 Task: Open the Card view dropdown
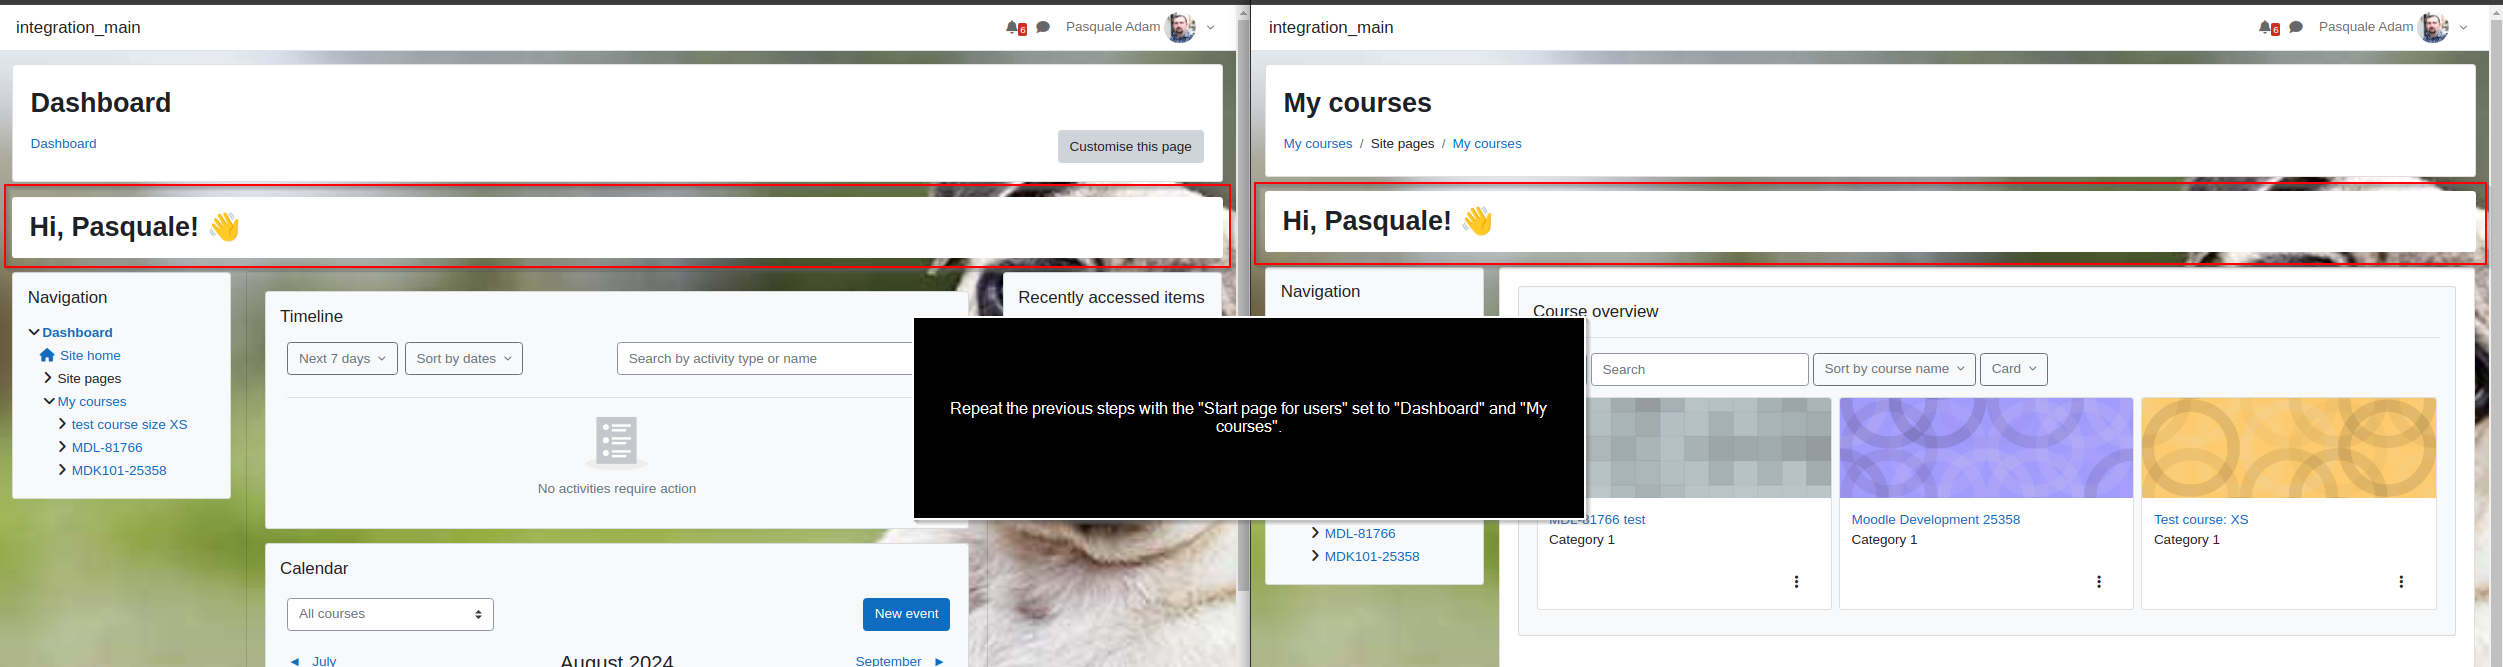click(x=2013, y=369)
